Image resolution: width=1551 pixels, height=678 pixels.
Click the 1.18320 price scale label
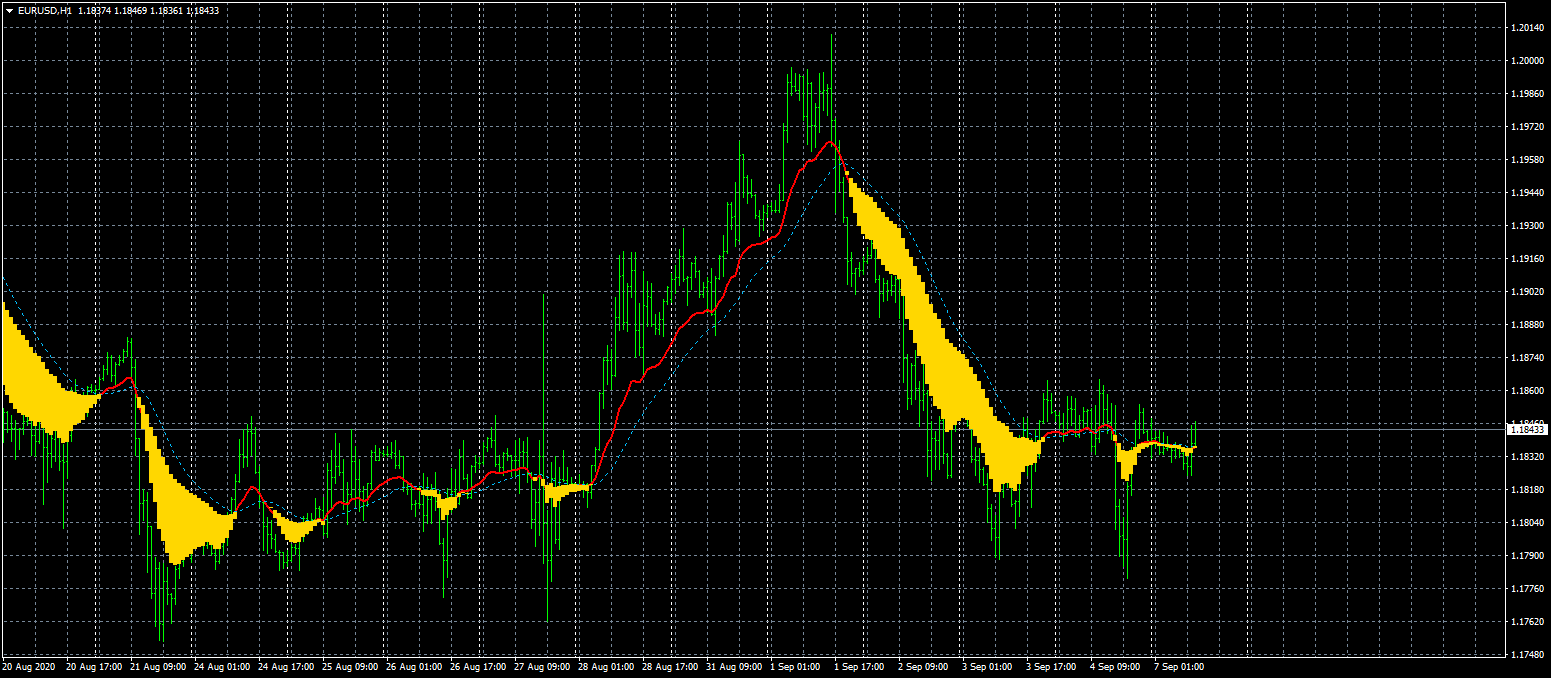click(x=1526, y=457)
